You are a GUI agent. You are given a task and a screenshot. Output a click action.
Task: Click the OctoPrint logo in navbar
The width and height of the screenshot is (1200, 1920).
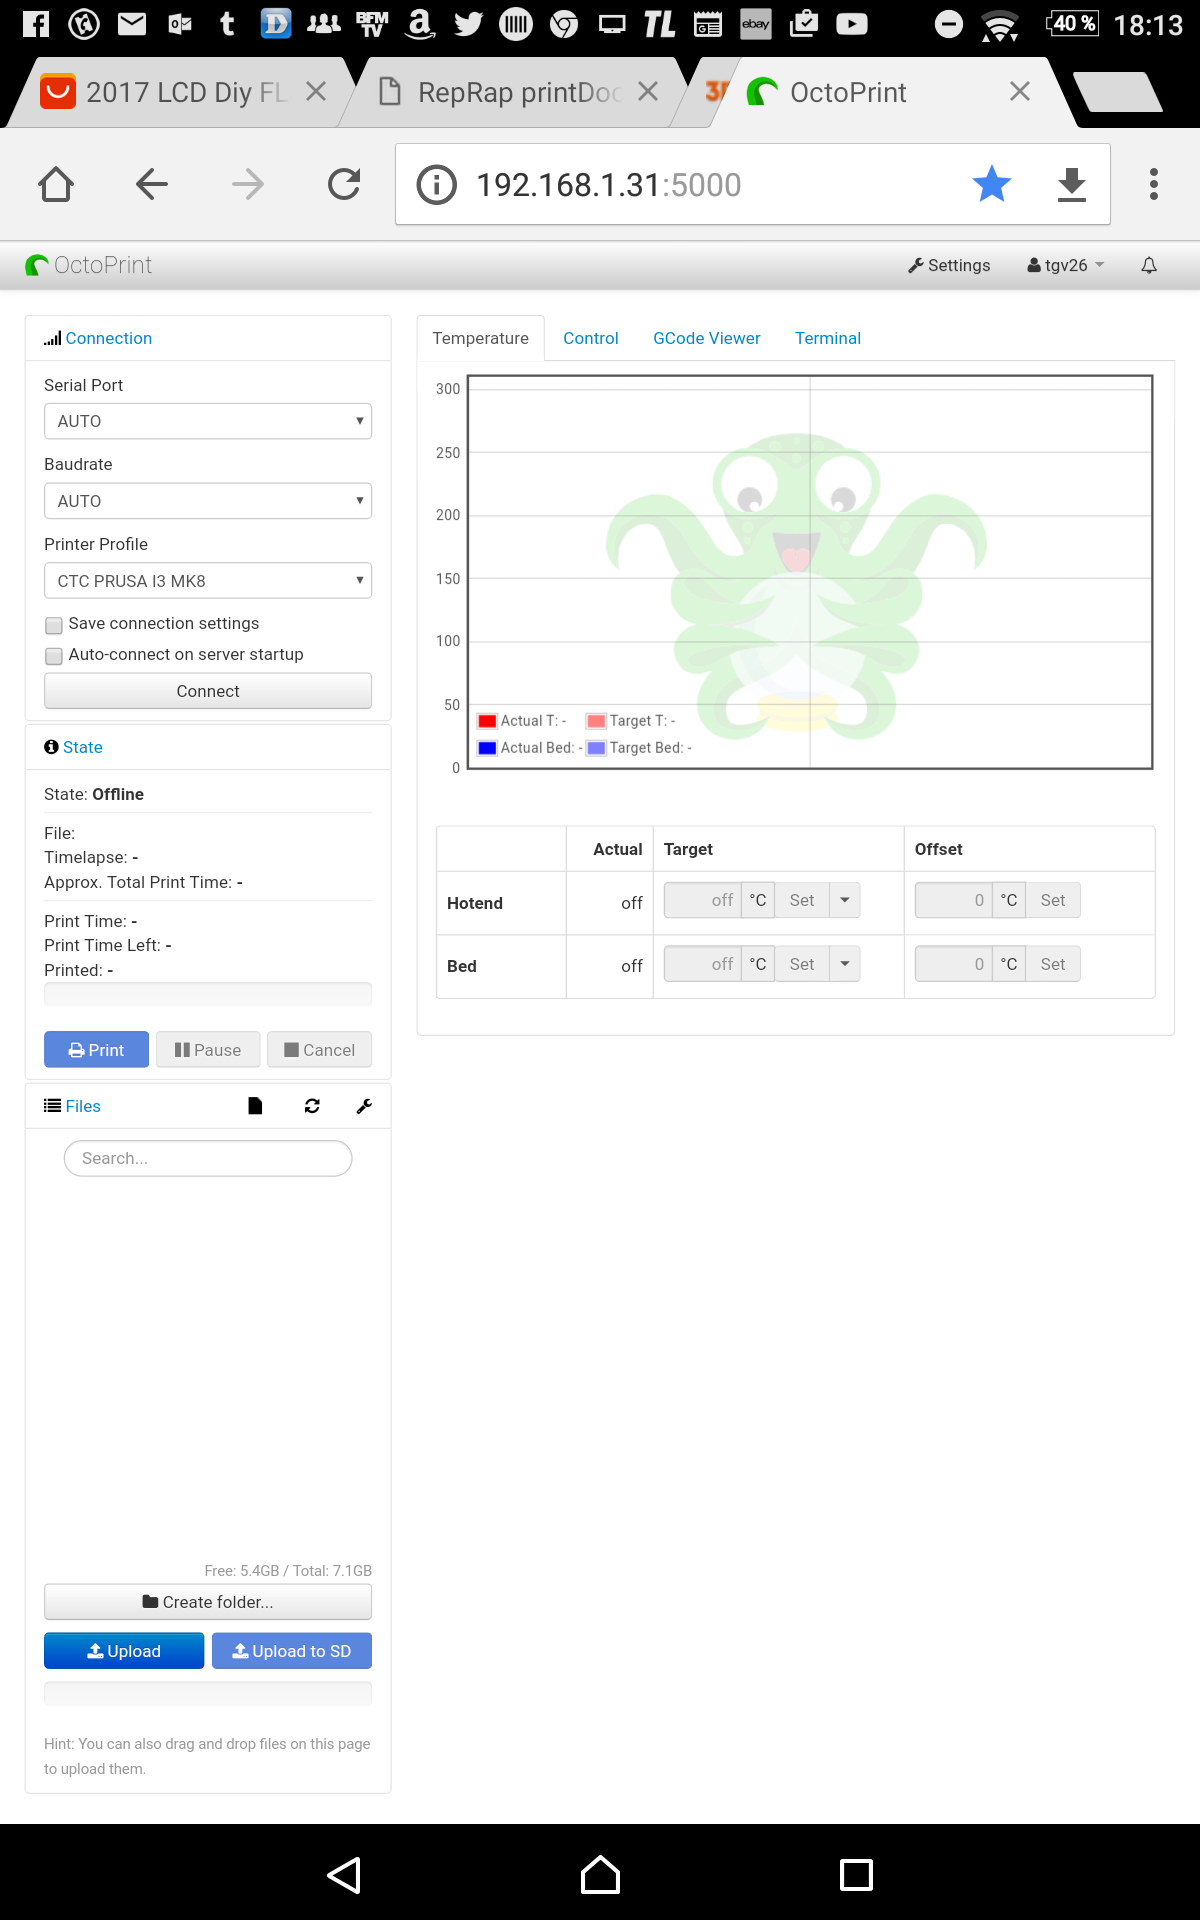[x=89, y=265]
